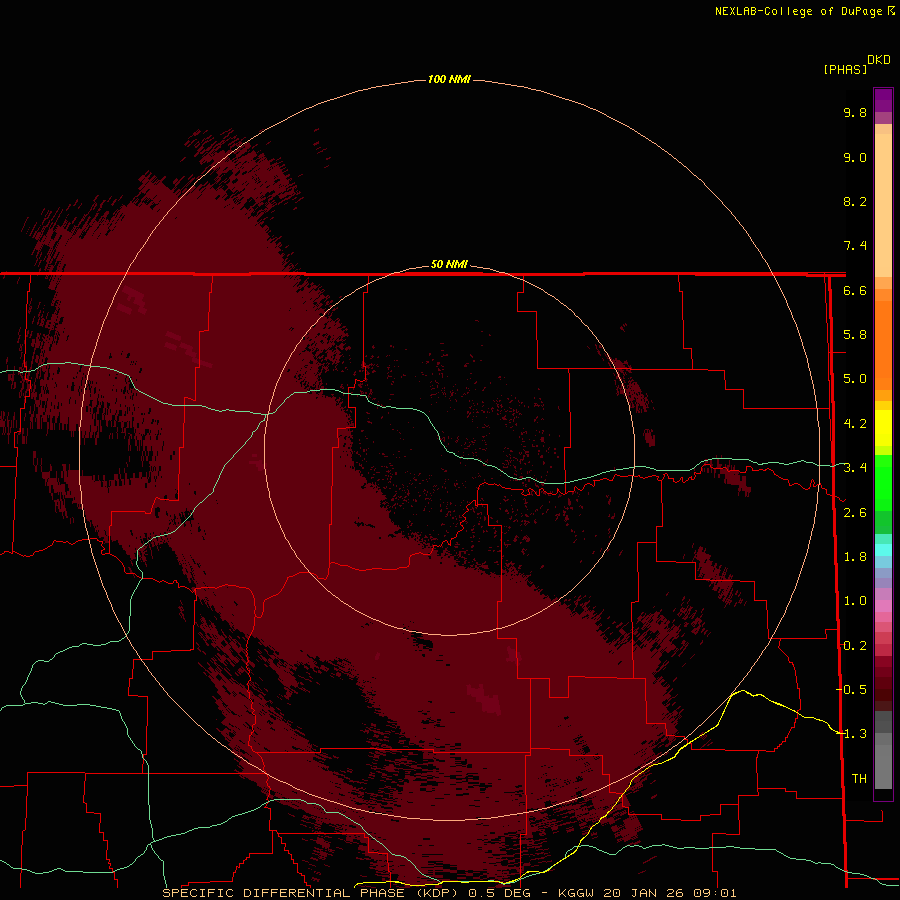This screenshot has width=900, height=900.
Task: Click the 3.4 value on the scale
Action: pyautogui.click(x=855, y=468)
